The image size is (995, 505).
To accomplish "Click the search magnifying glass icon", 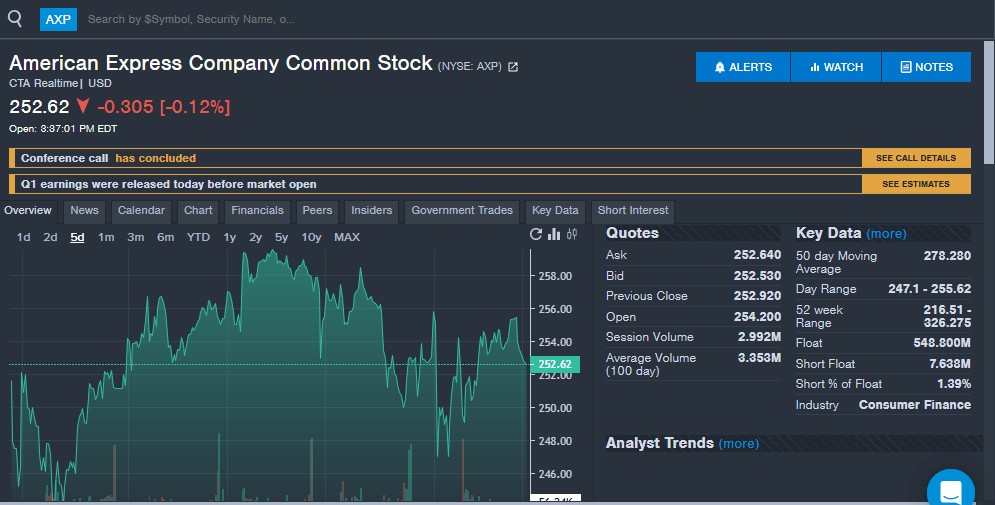I will point(15,18).
